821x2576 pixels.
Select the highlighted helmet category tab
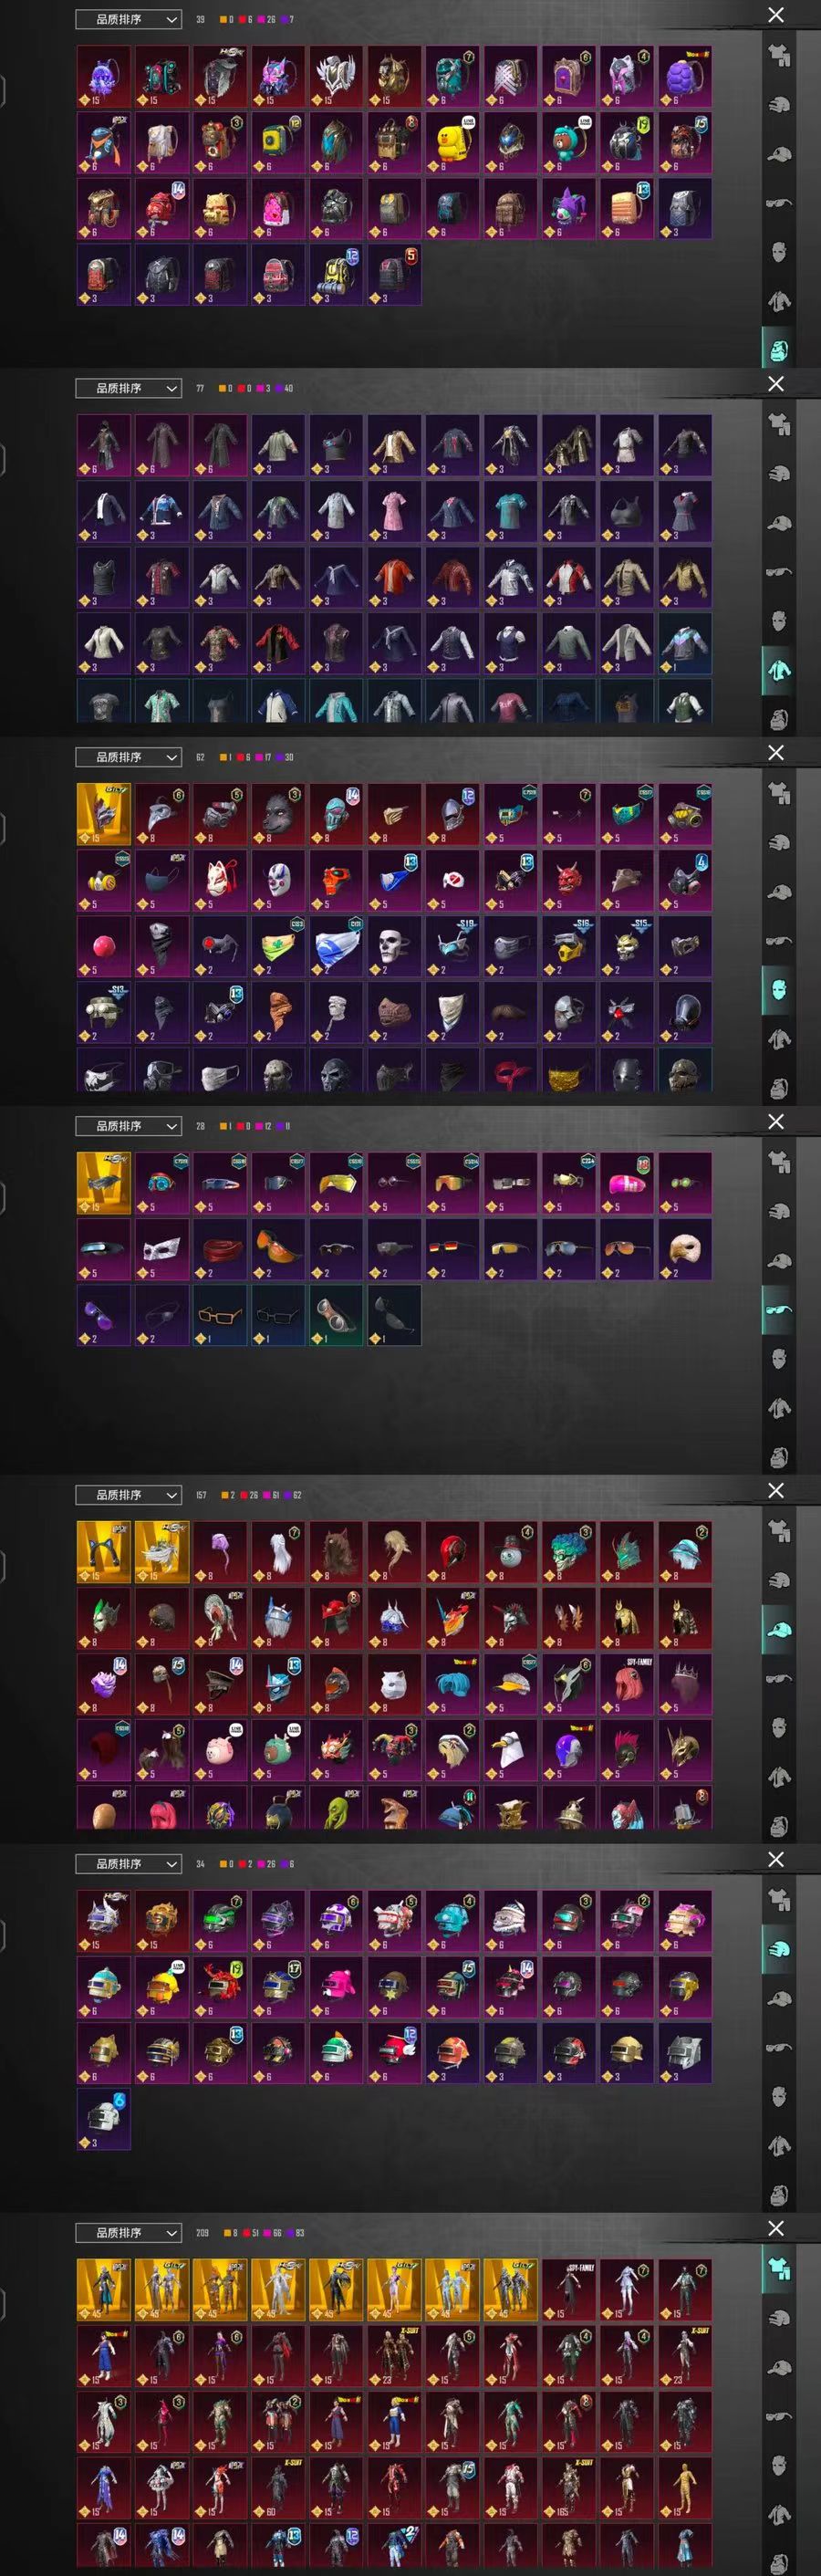pyautogui.click(x=779, y=1948)
